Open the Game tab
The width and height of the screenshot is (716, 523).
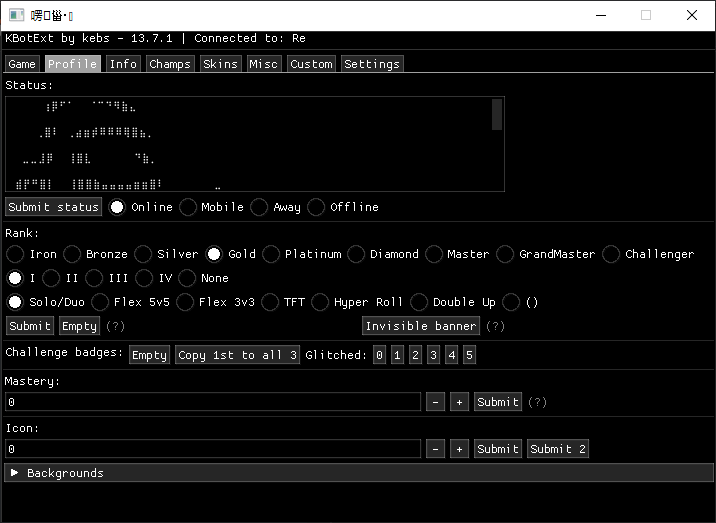[22, 64]
